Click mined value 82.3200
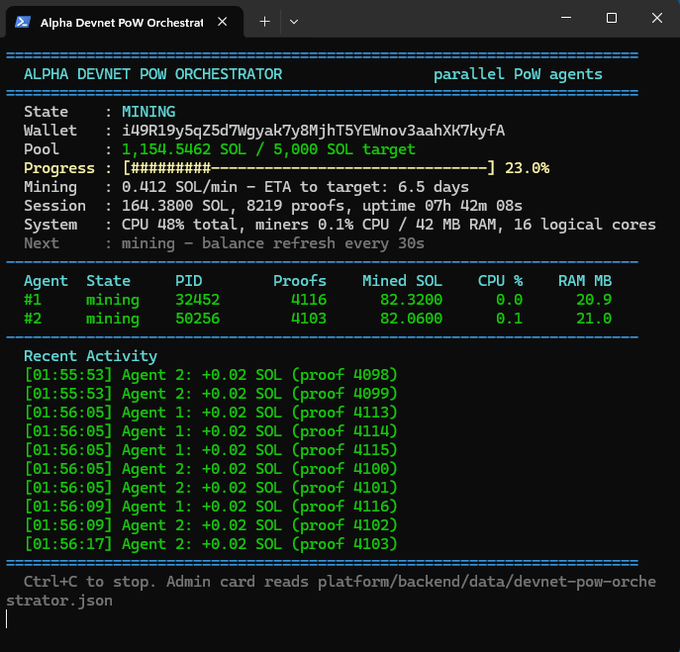 click(411, 300)
